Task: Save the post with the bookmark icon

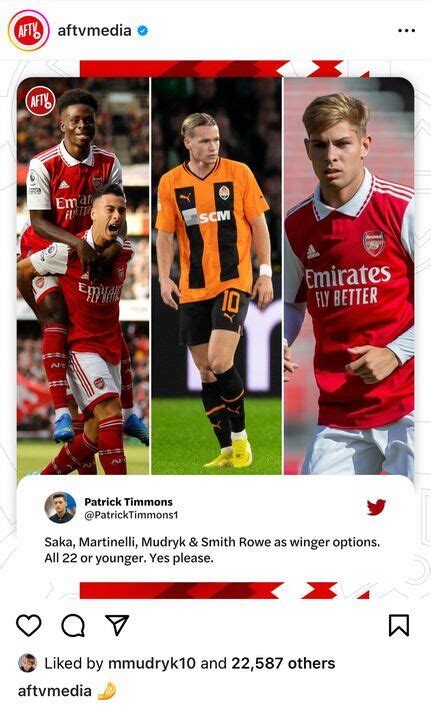Action: (x=399, y=625)
